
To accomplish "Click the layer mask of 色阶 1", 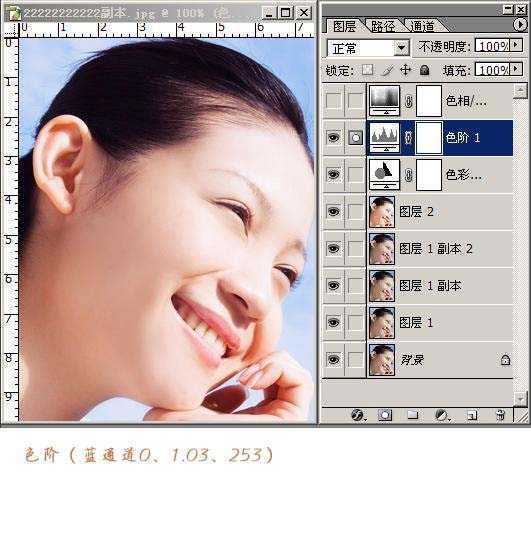I will 429,138.
